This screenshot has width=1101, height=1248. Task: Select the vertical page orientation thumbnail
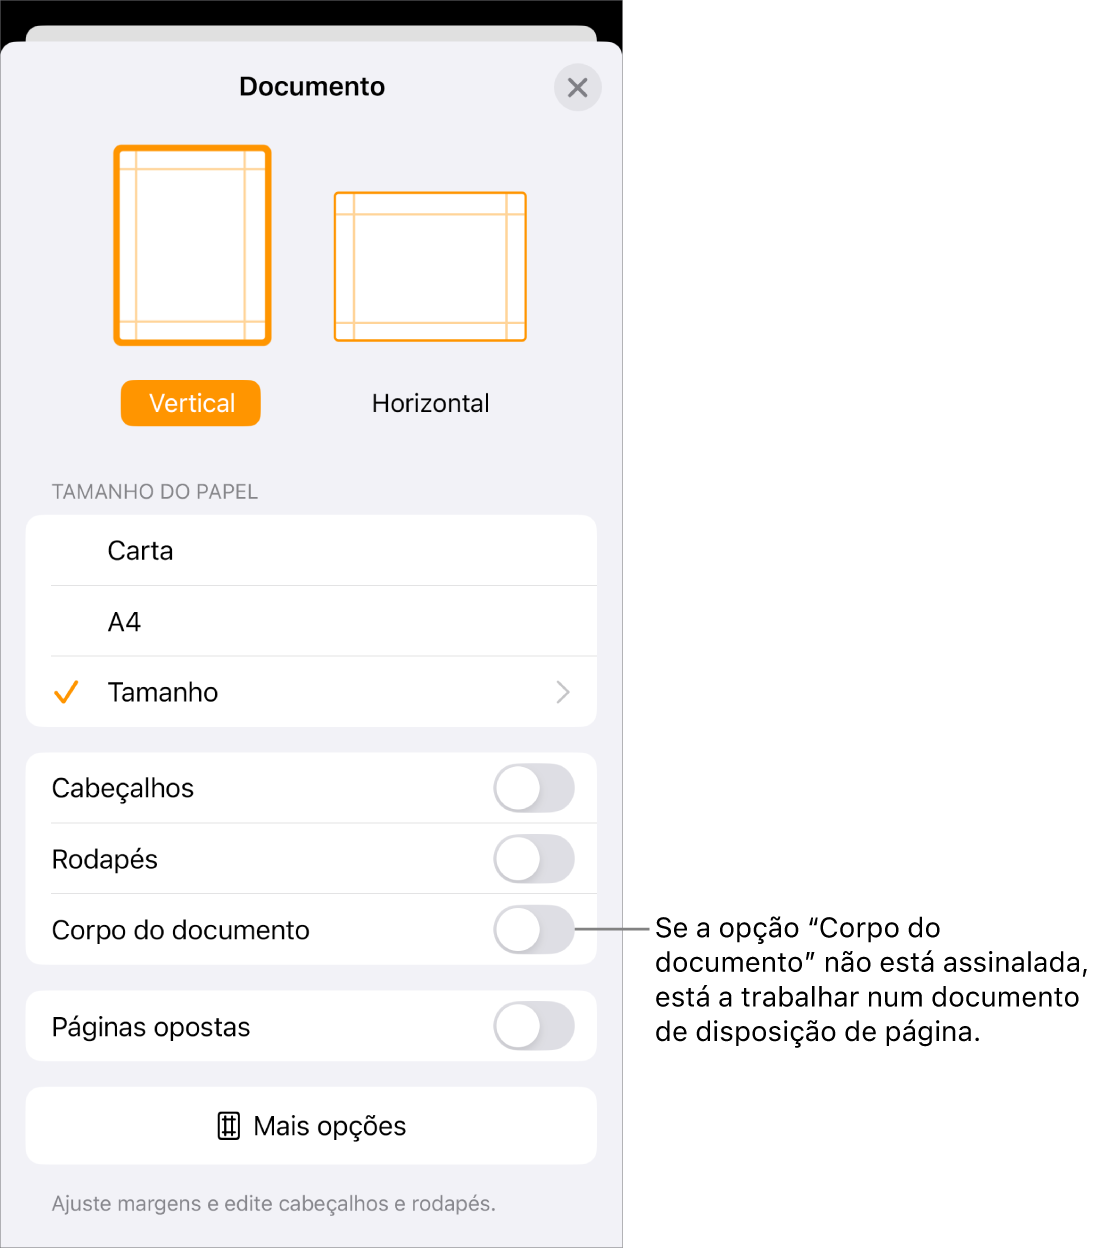(x=192, y=246)
